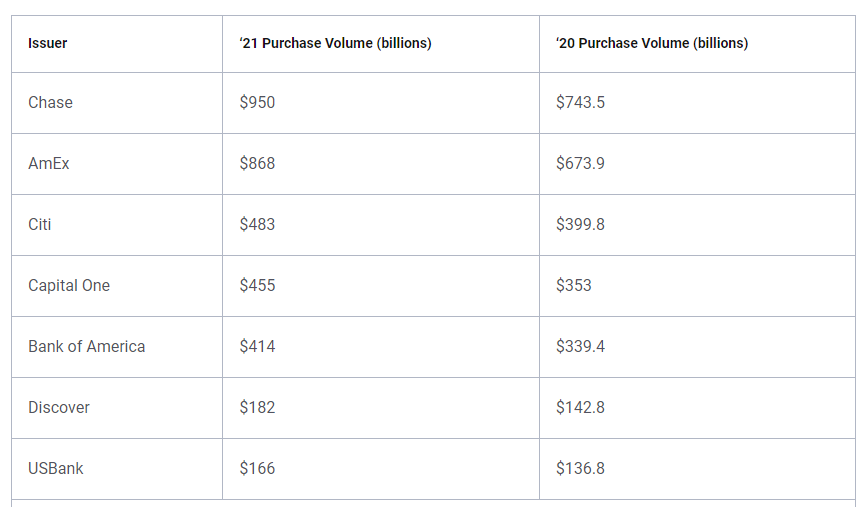The height and width of the screenshot is (507, 868).
Task: Click the Chase issuer cell
Action: coord(50,102)
